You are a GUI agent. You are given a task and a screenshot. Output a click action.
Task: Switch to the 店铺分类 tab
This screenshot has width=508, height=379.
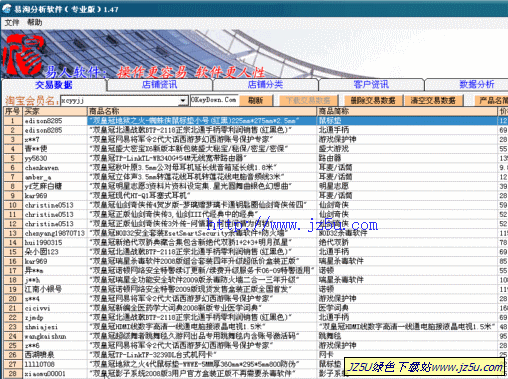pyautogui.click(x=265, y=85)
